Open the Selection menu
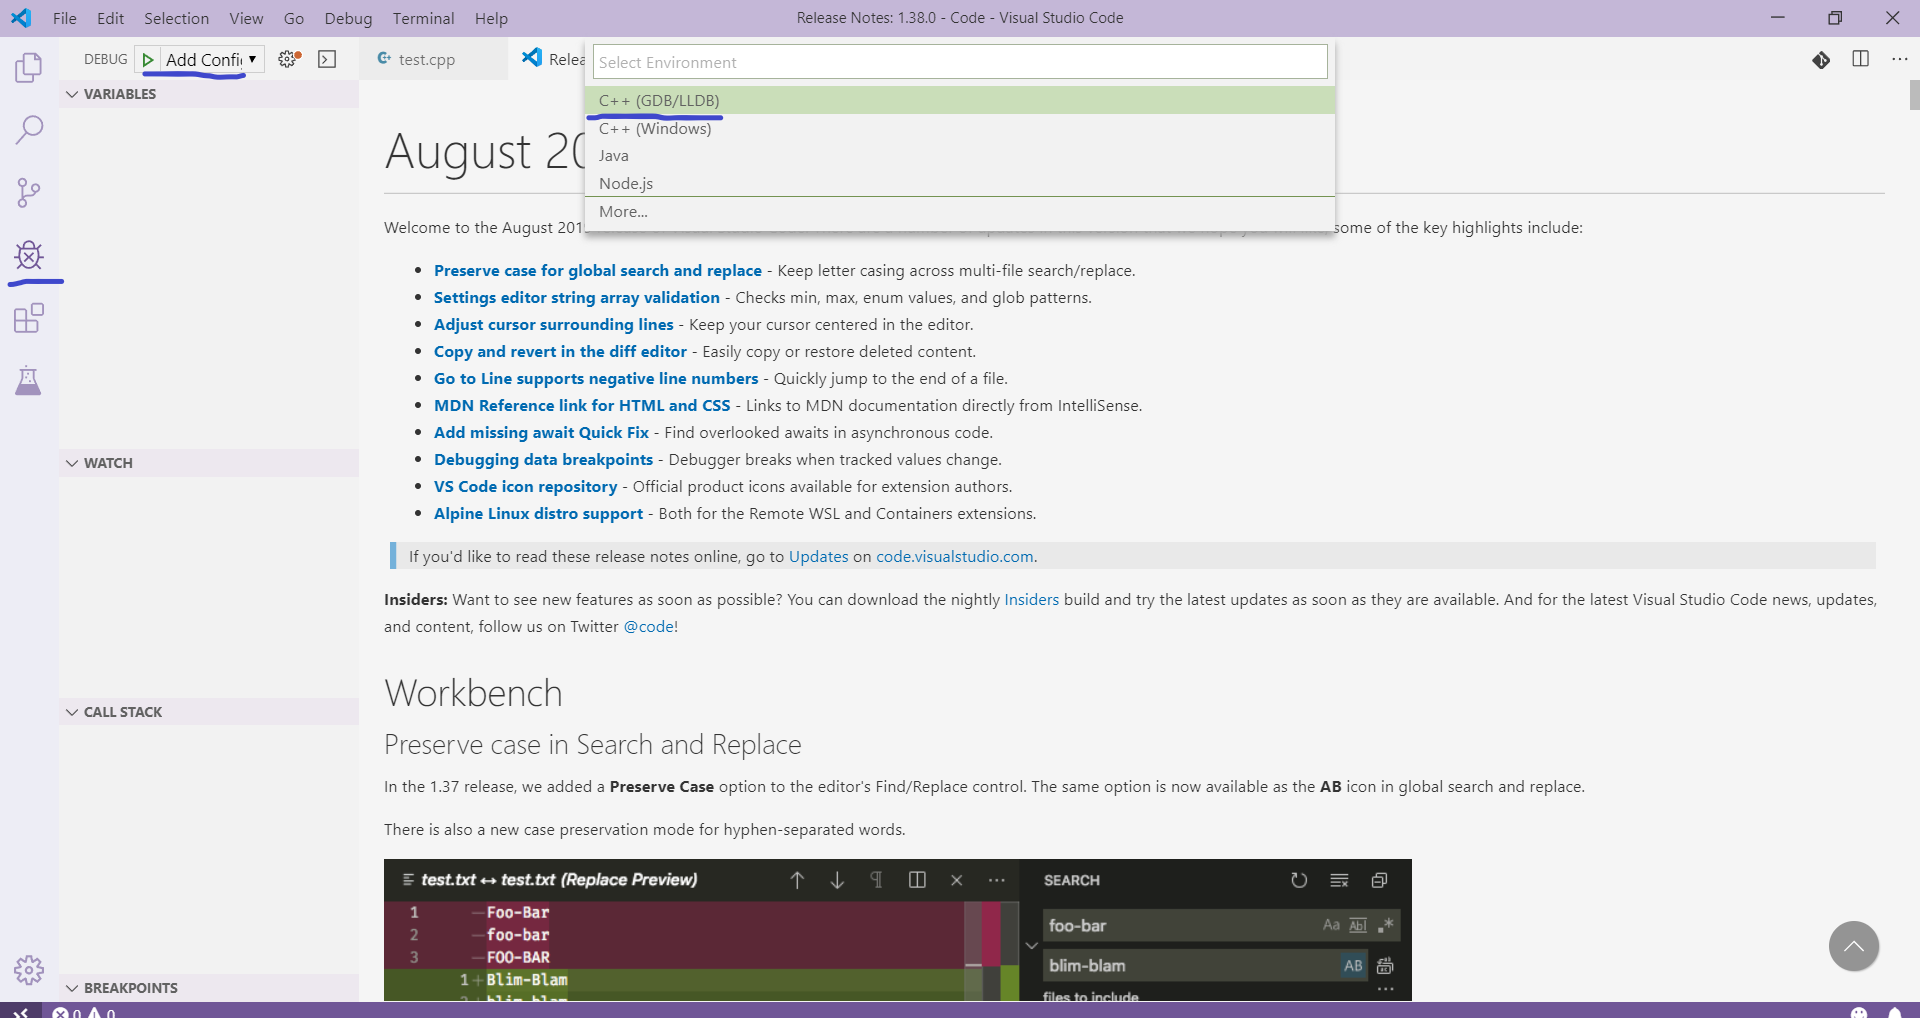The width and height of the screenshot is (1920, 1018). coord(176,18)
